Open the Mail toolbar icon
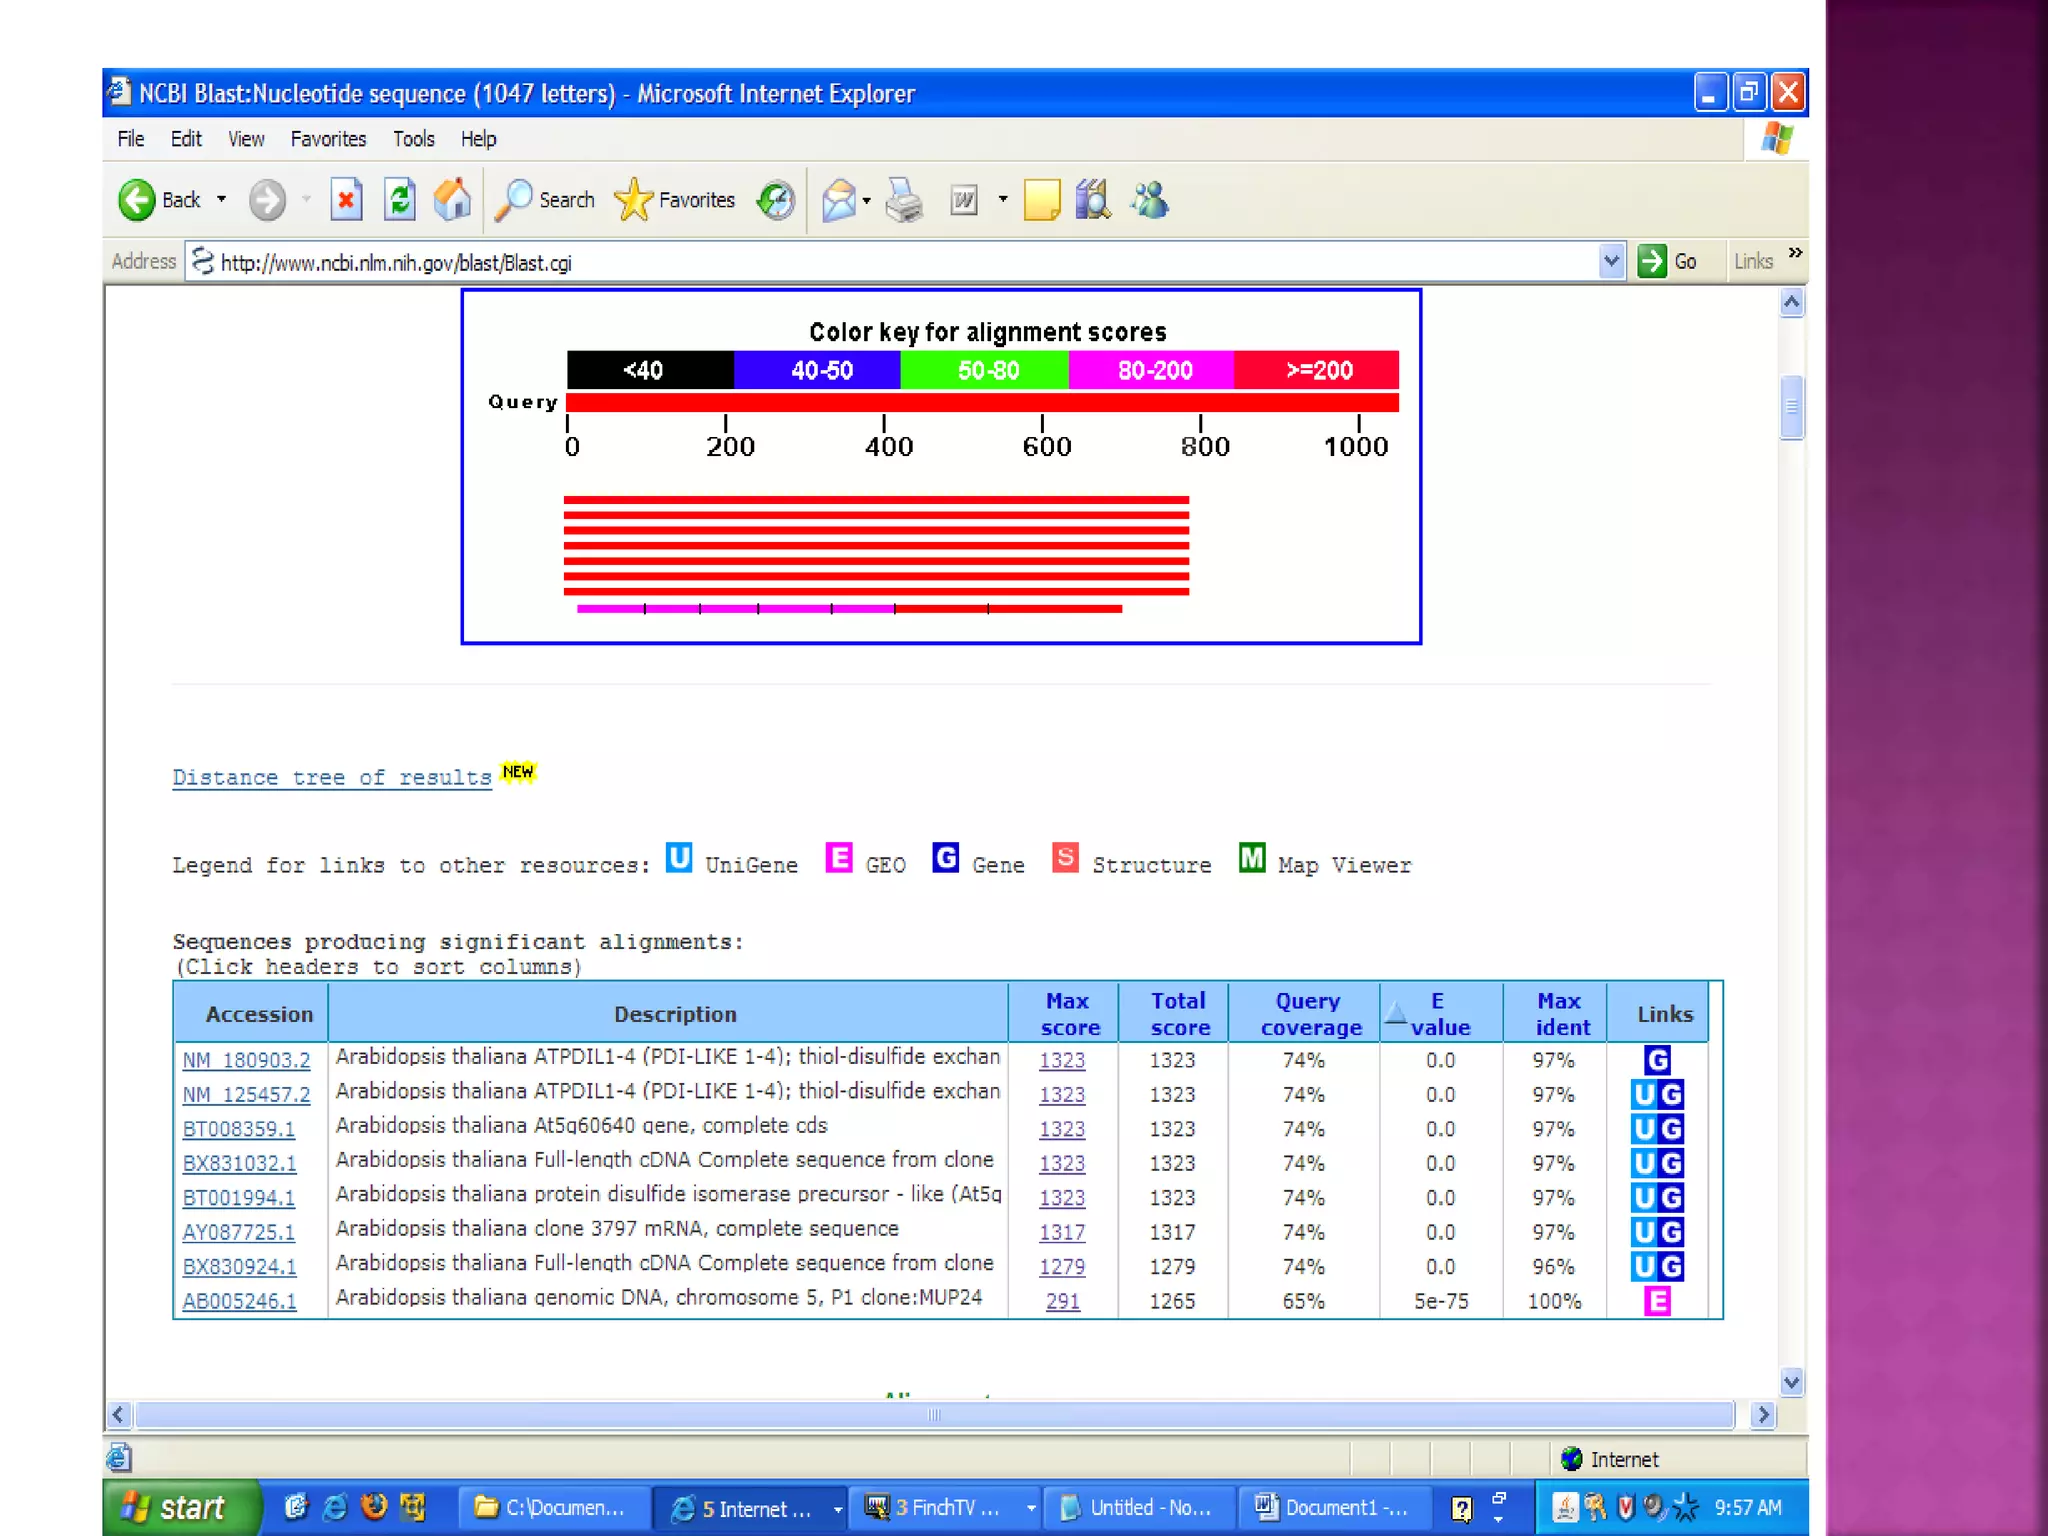Image resolution: width=2048 pixels, height=1536 pixels. pos(839,200)
